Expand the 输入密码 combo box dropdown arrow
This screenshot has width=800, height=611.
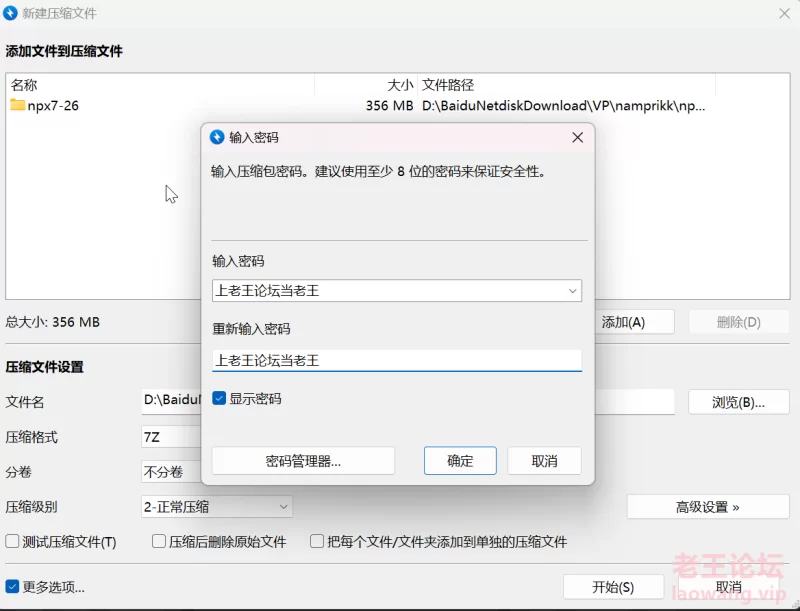(x=572, y=291)
